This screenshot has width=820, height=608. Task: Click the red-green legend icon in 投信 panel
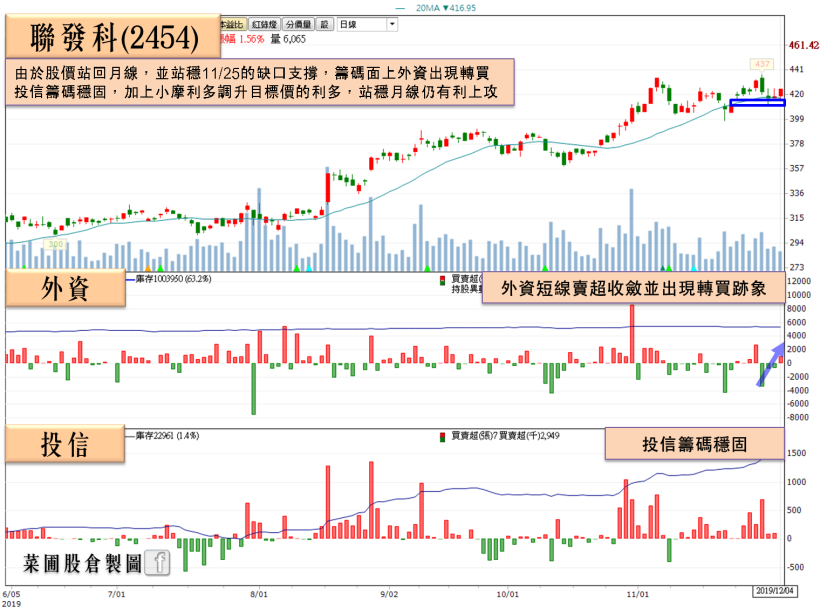click(442, 437)
